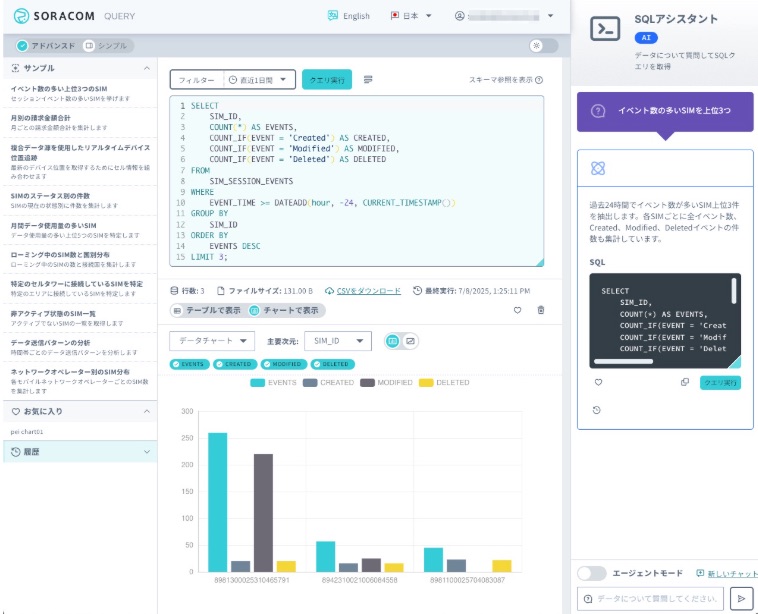Open the SIM_ID primary dimension dropdown

(x=337, y=341)
